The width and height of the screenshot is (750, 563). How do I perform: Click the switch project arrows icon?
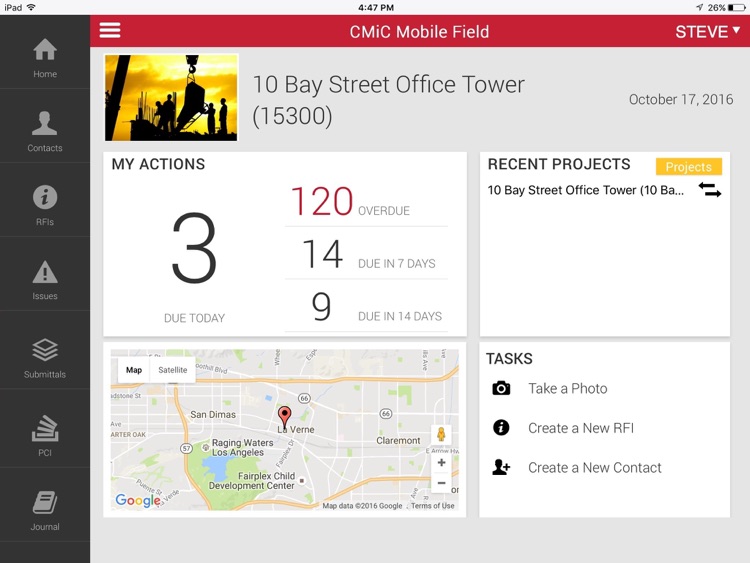pyautogui.click(x=710, y=190)
